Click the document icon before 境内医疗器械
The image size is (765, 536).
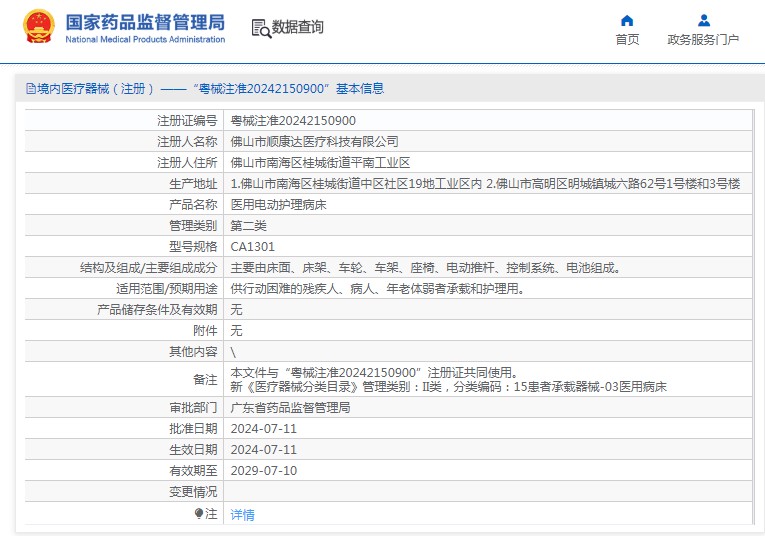30,89
